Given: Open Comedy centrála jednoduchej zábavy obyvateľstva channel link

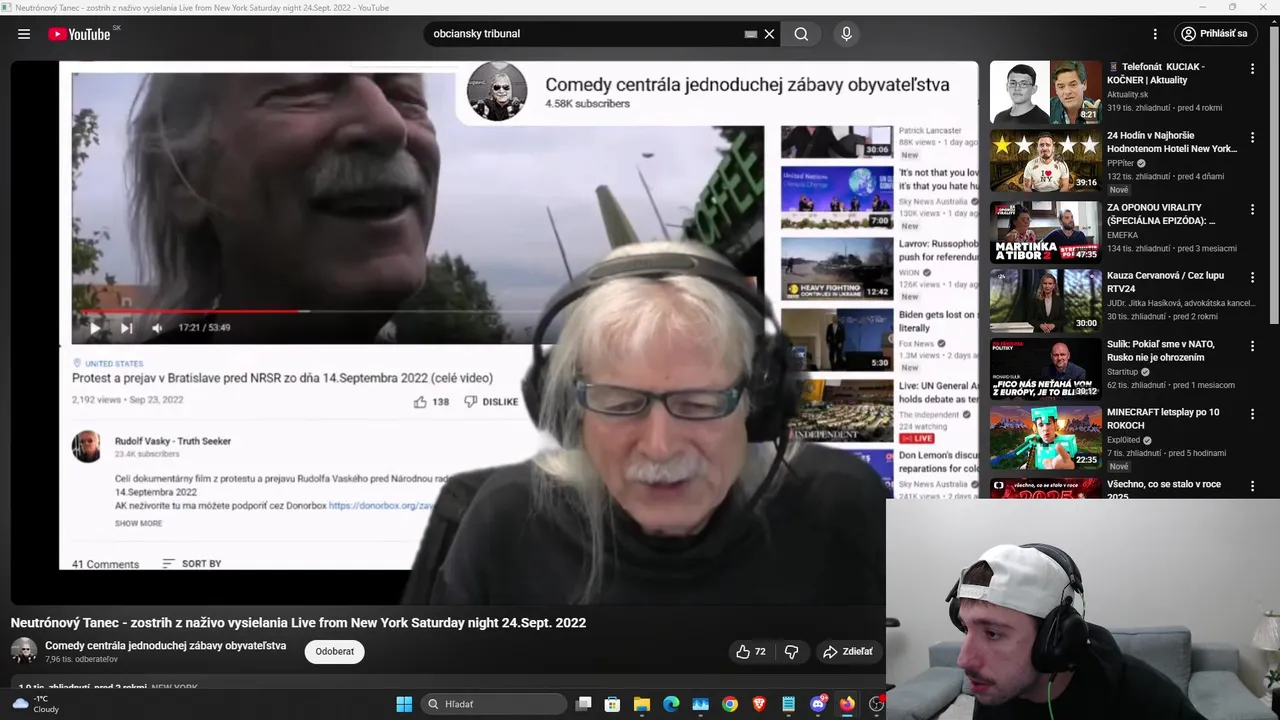Looking at the screenshot, I should coord(165,645).
